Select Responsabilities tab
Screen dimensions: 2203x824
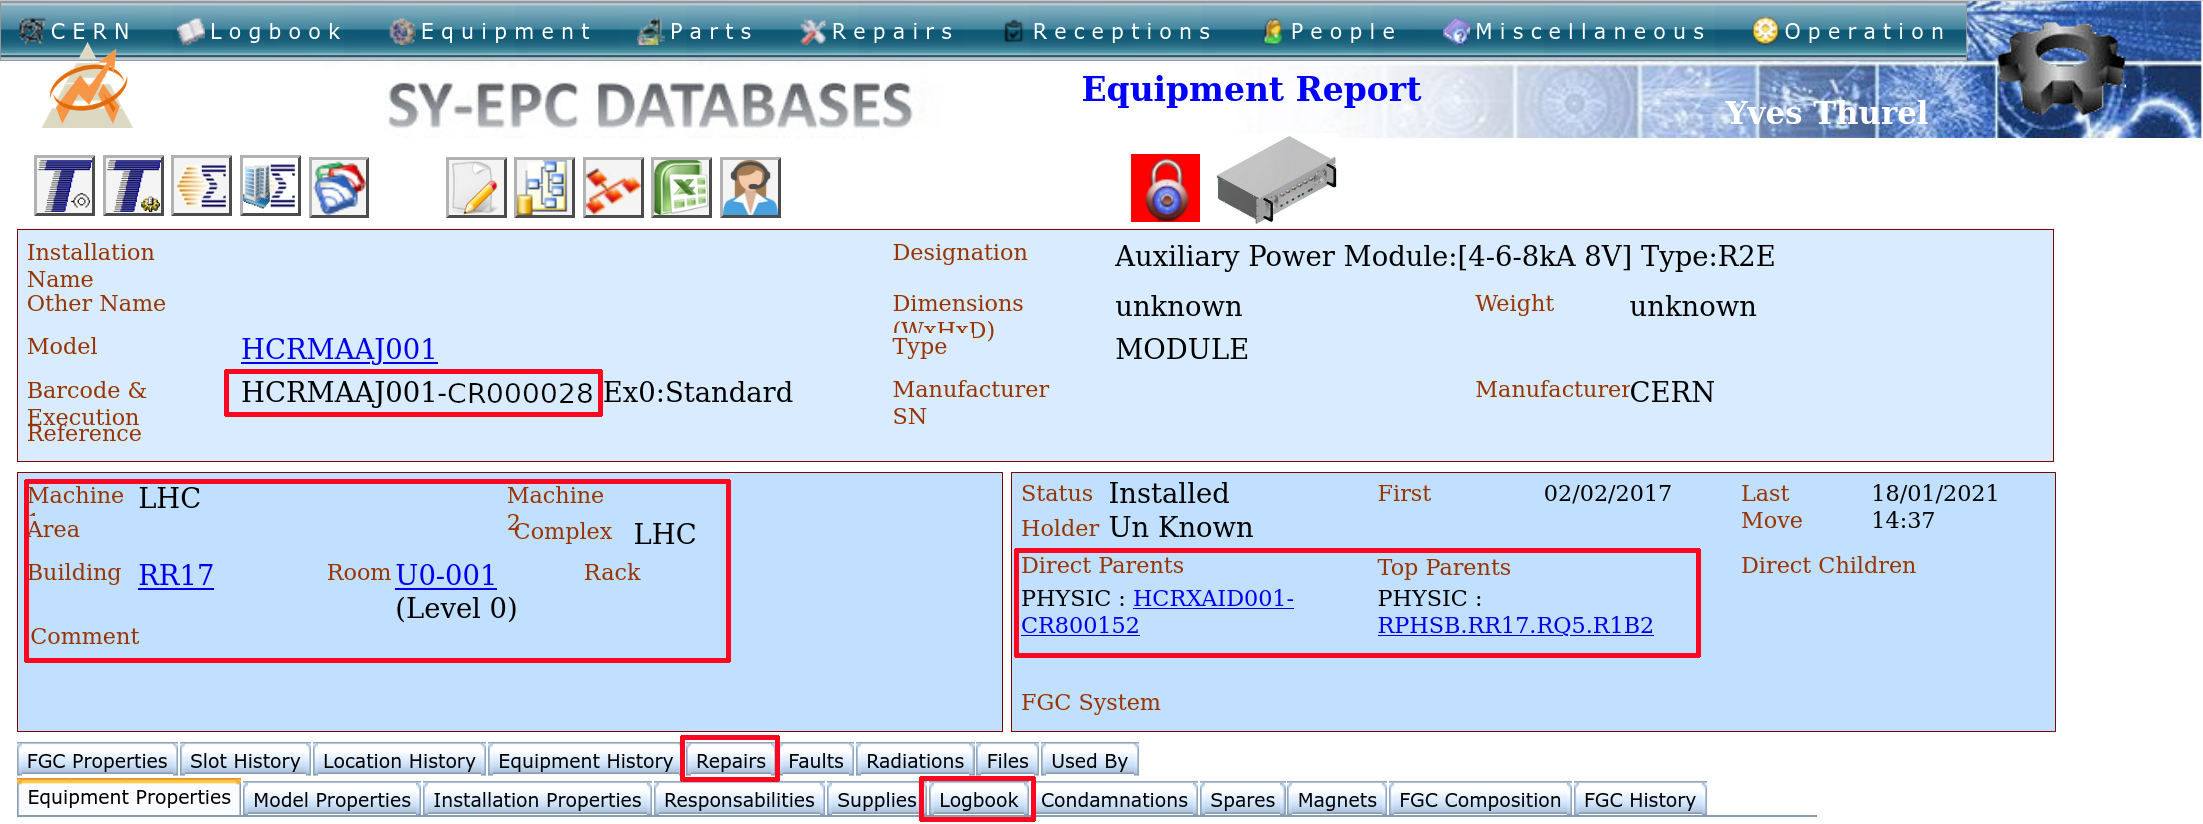tap(739, 799)
